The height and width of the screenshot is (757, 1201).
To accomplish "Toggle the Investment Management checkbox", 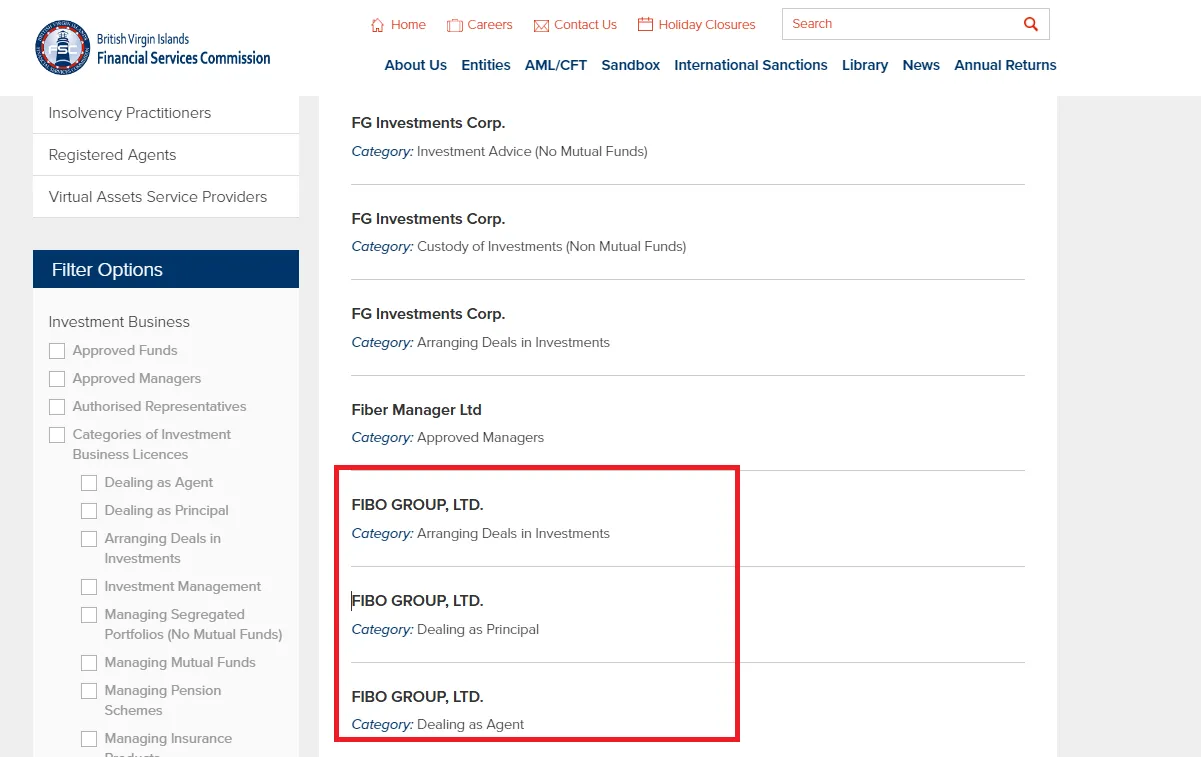I will (x=89, y=587).
